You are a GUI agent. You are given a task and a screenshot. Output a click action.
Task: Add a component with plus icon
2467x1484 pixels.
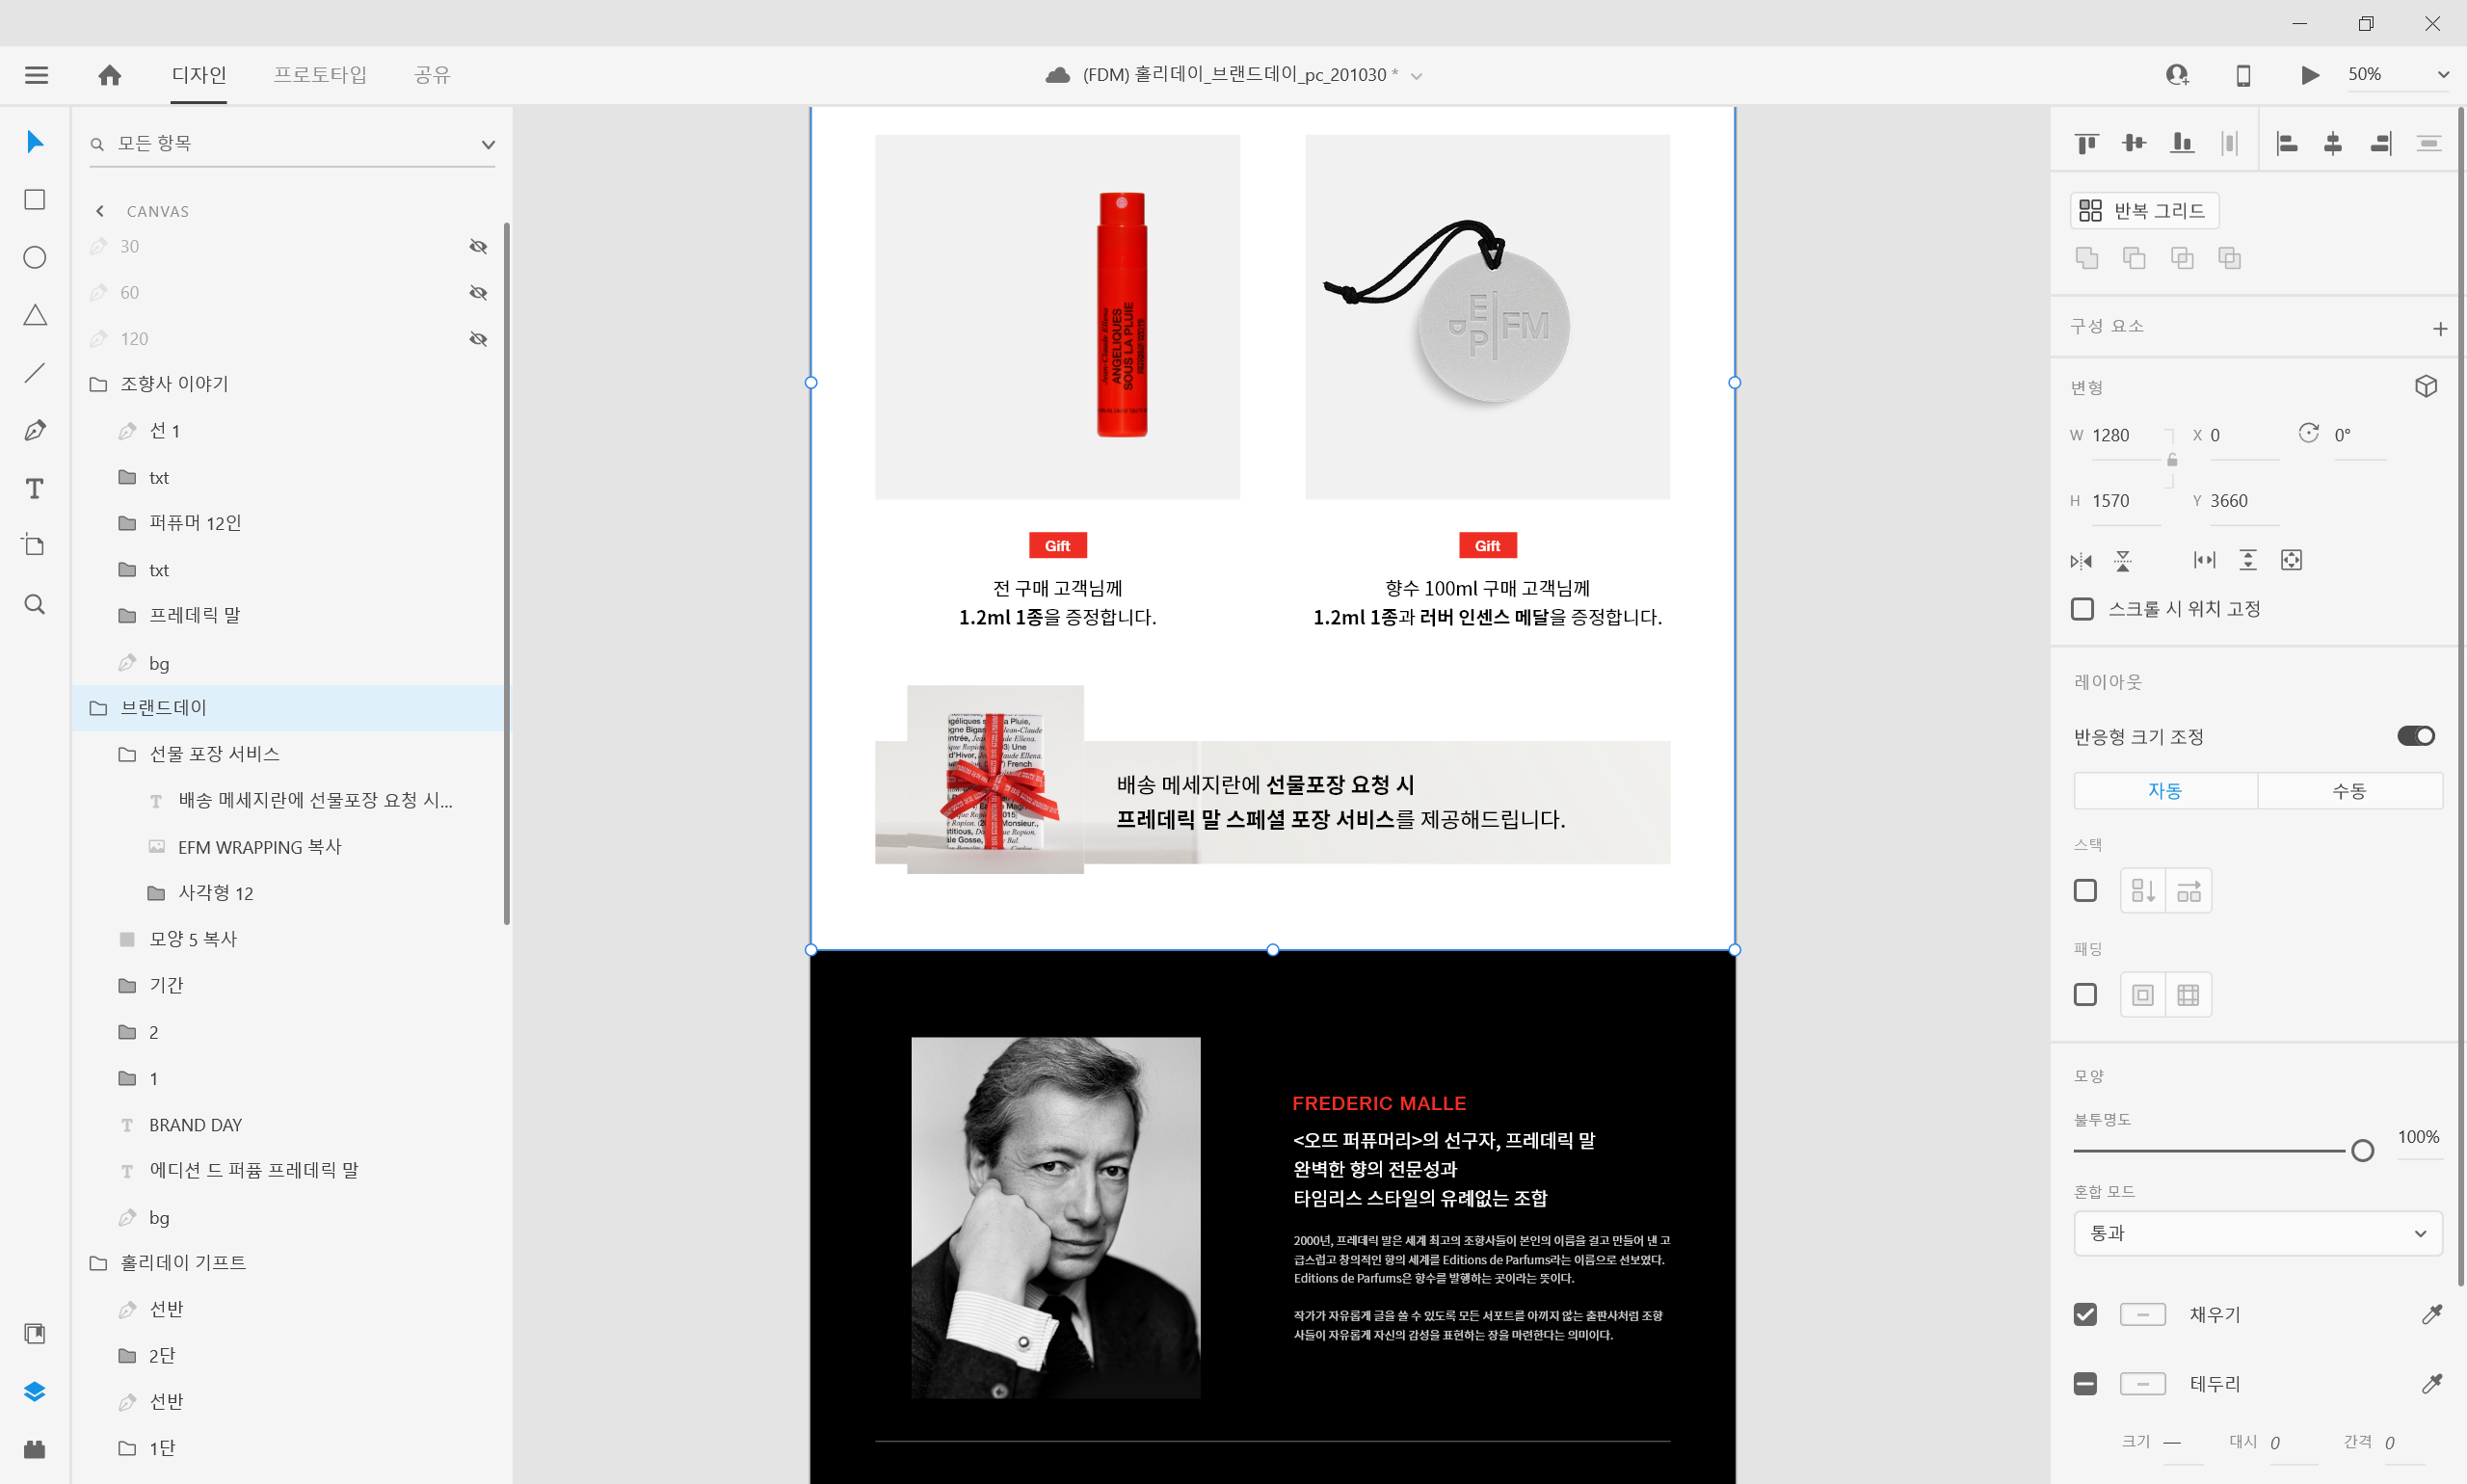tap(2440, 329)
